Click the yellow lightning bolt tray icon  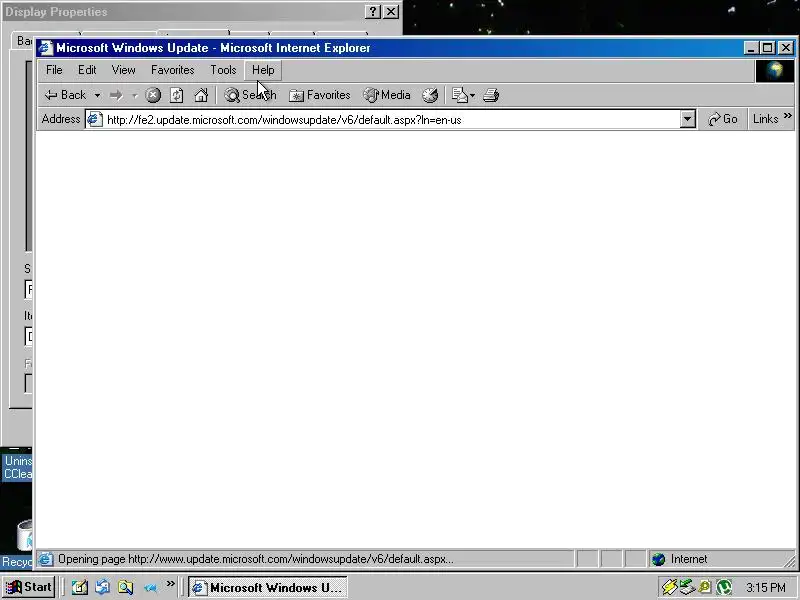669,588
